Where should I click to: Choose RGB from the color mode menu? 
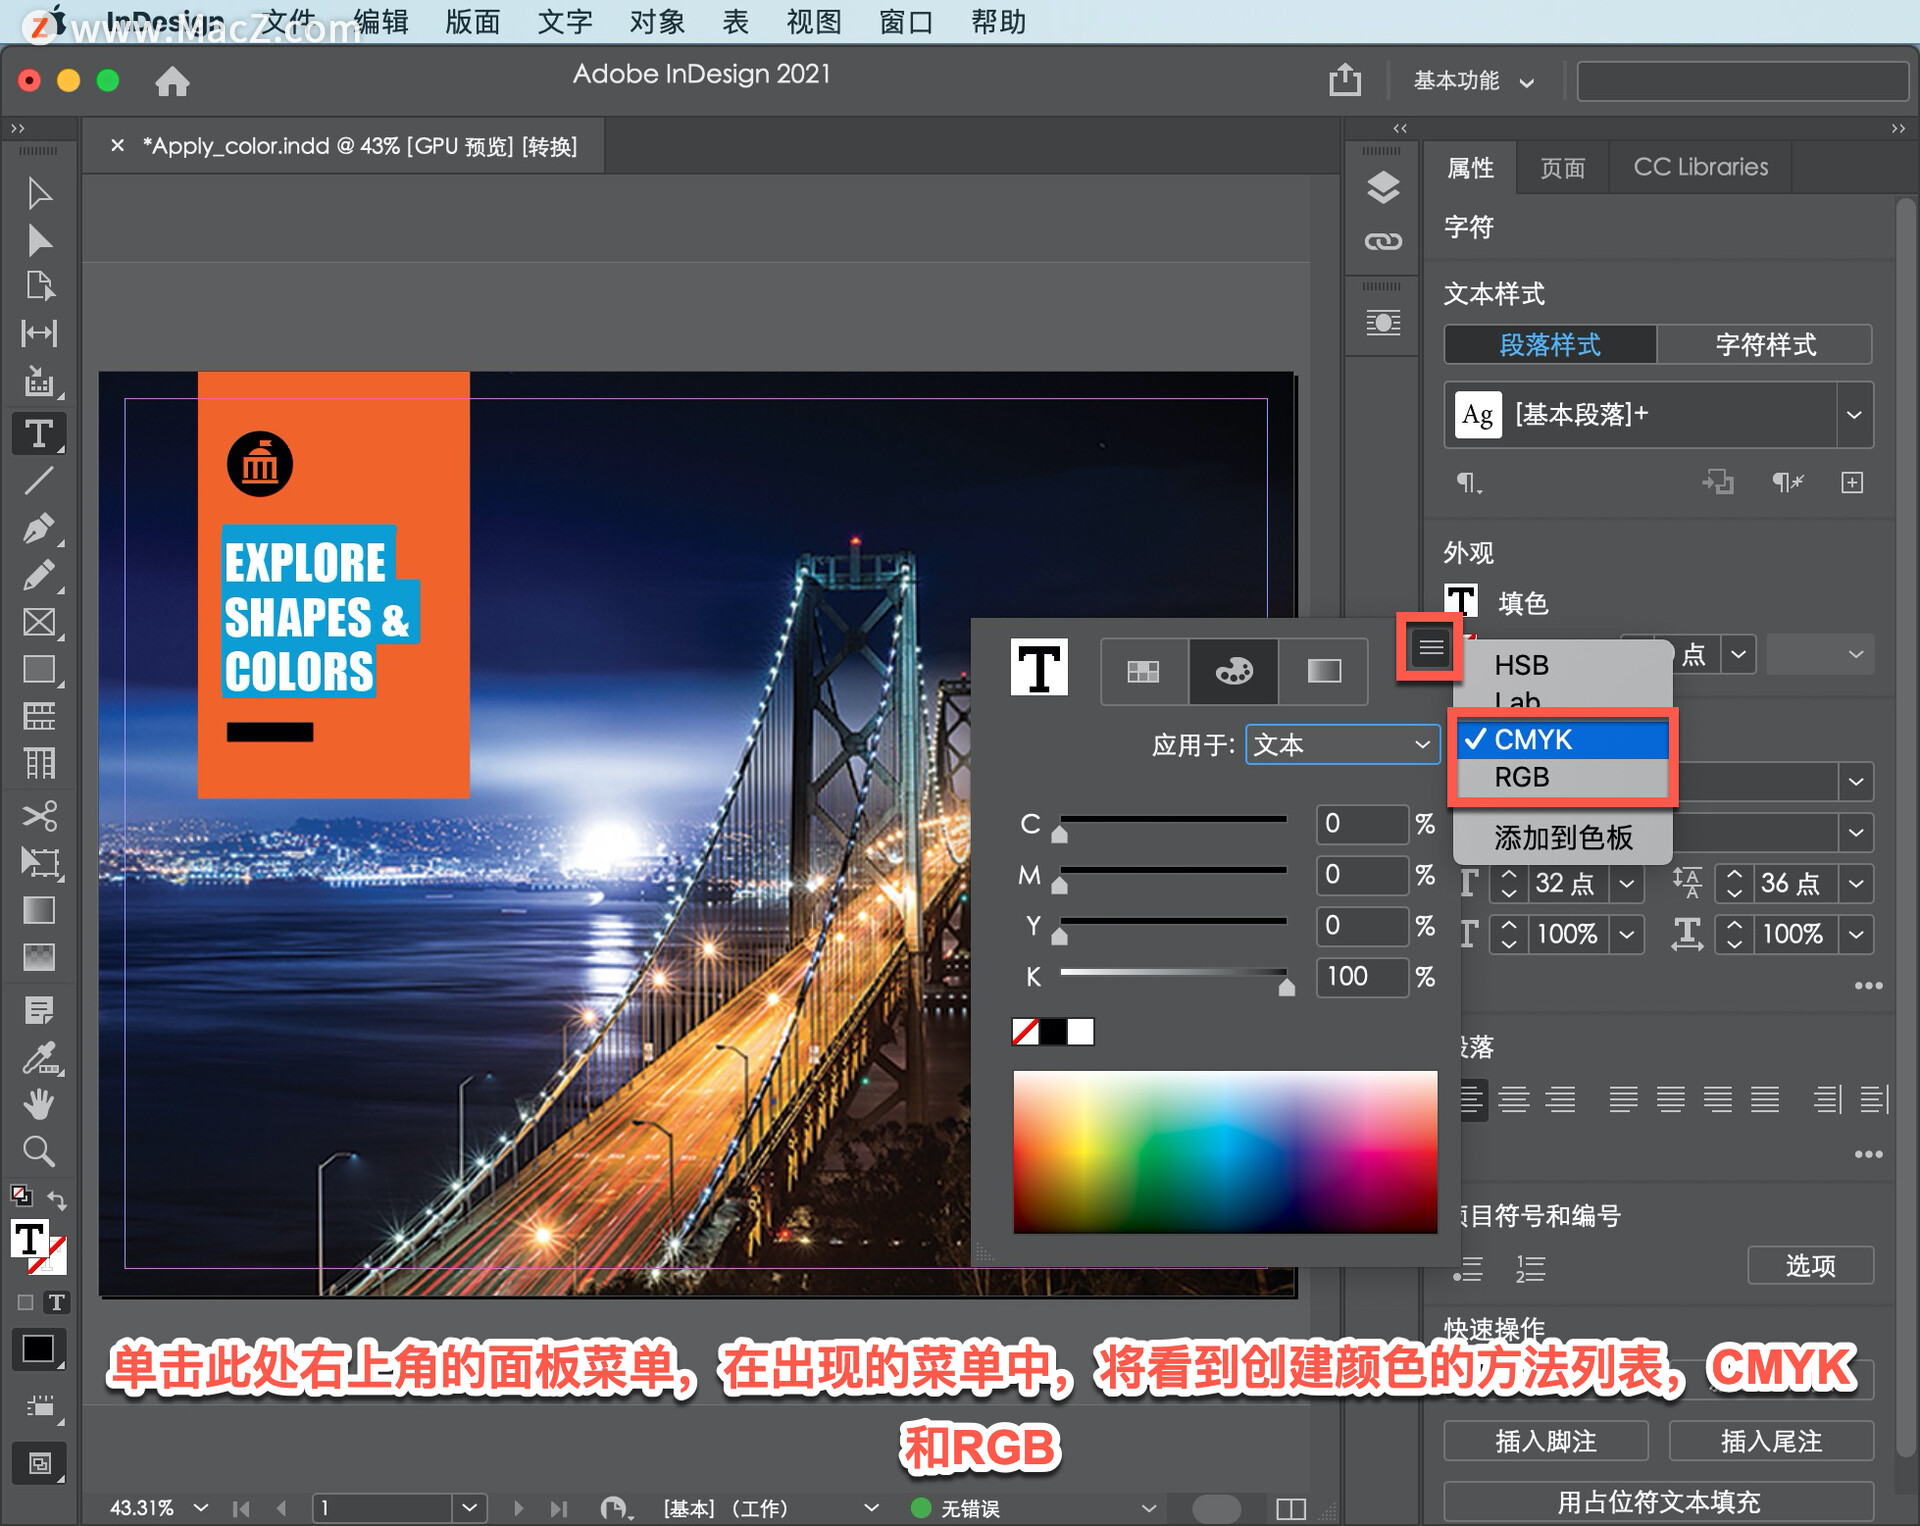(1521, 777)
